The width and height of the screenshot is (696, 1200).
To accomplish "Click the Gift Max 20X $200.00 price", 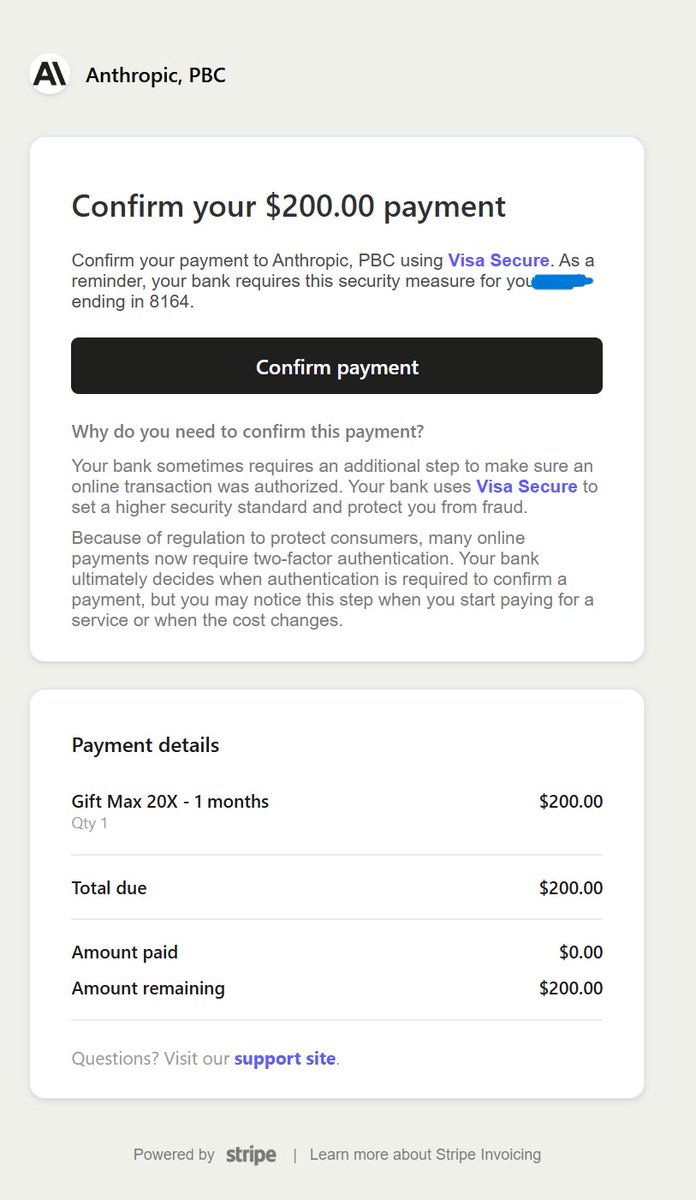I will [571, 801].
